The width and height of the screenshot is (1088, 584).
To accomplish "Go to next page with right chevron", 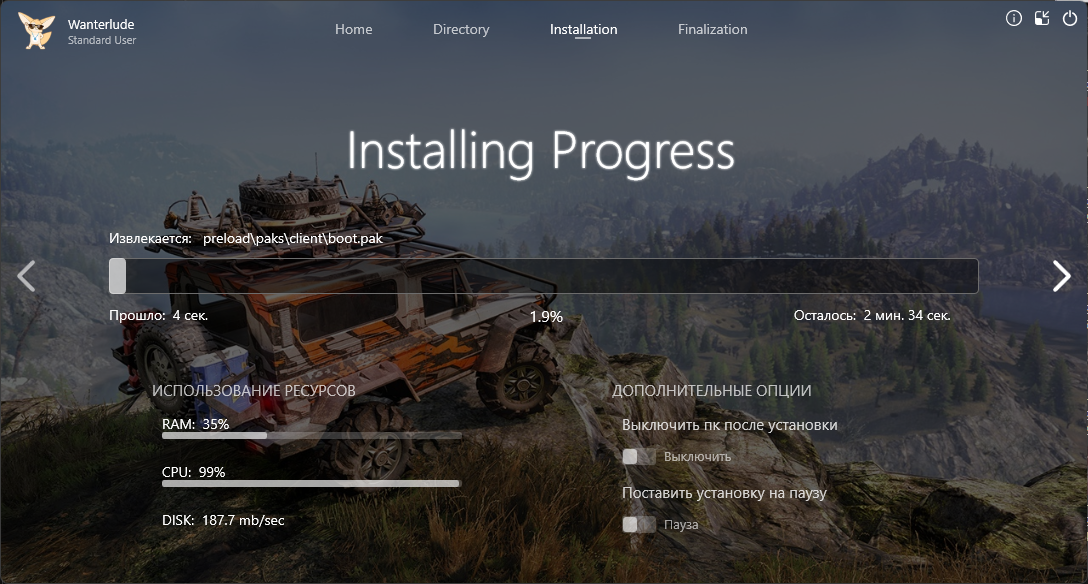I will point(1062,276).
